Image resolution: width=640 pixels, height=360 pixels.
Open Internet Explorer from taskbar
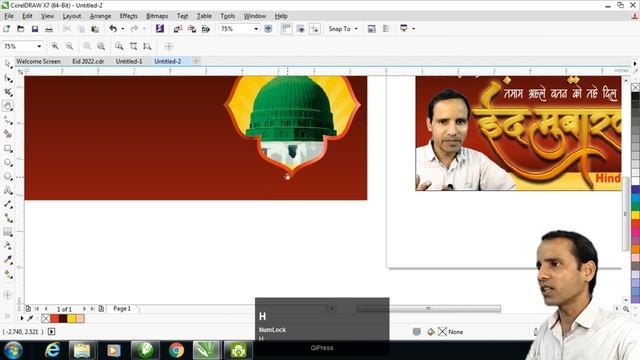click(x=52, y=350)
